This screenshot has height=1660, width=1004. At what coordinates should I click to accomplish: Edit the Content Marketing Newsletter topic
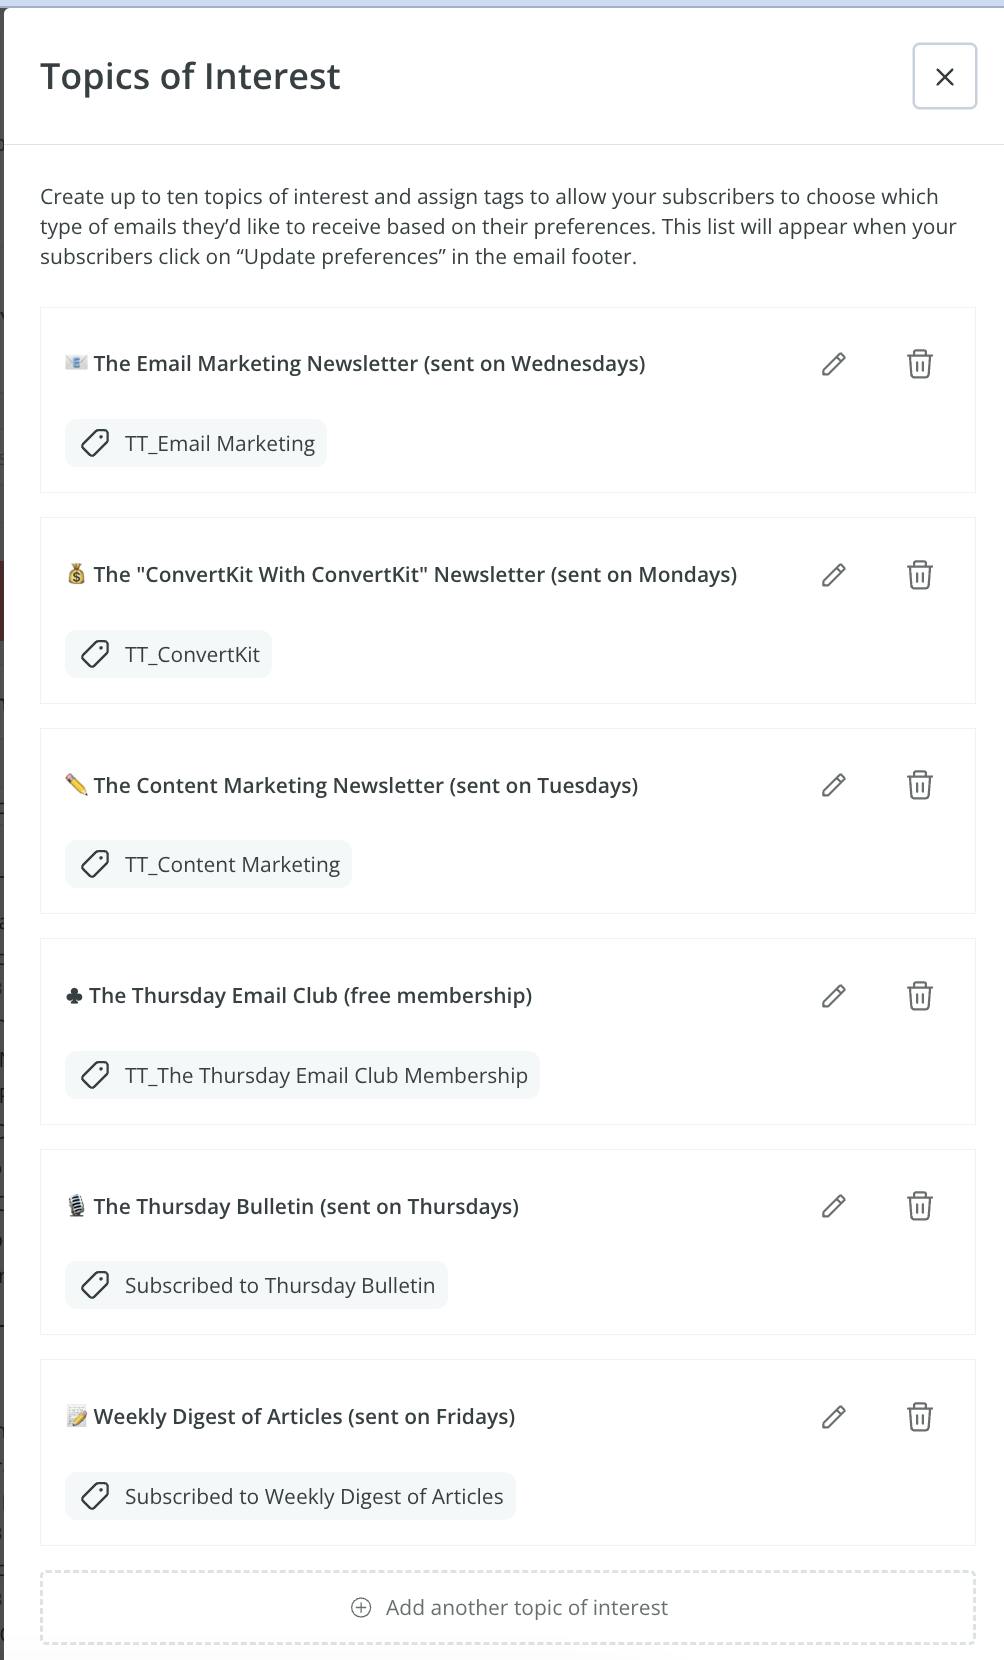pyautogui.click(x=833, y=785)
